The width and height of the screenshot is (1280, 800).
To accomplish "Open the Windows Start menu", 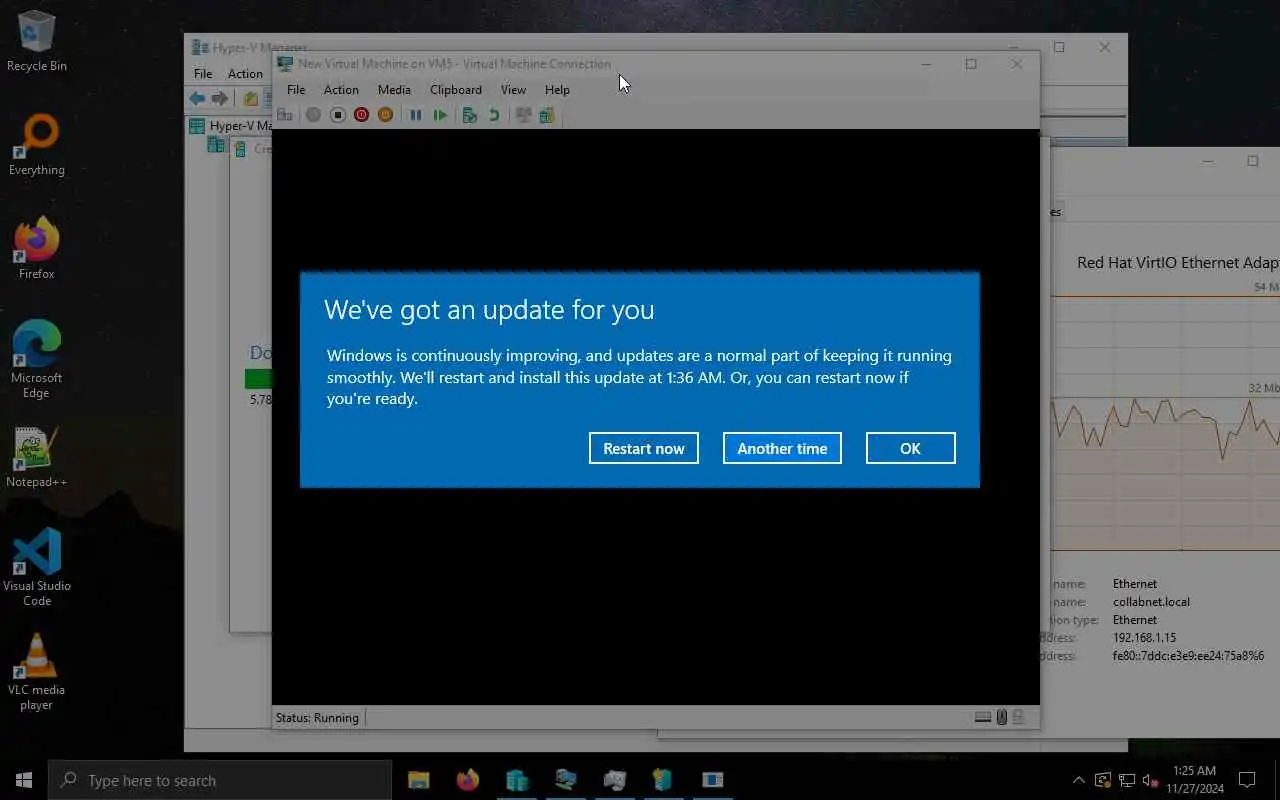I will [24, 780].
